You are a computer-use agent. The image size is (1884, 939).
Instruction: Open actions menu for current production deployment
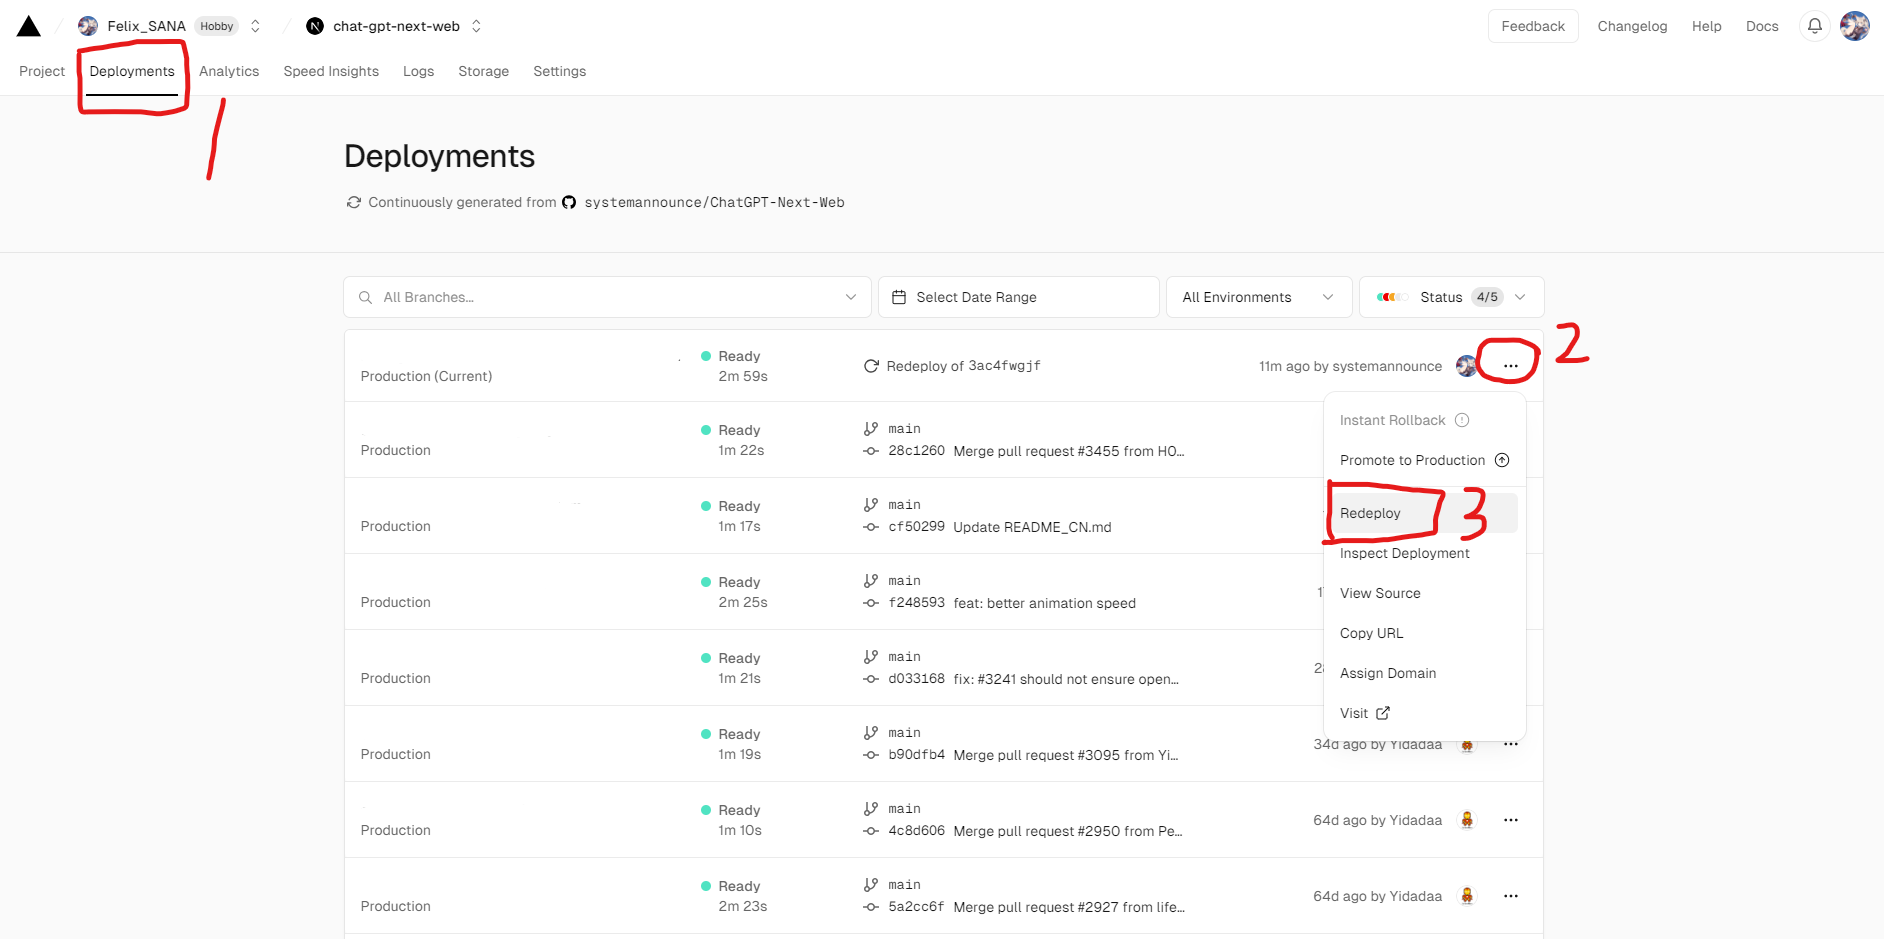tap(1510, 366)
